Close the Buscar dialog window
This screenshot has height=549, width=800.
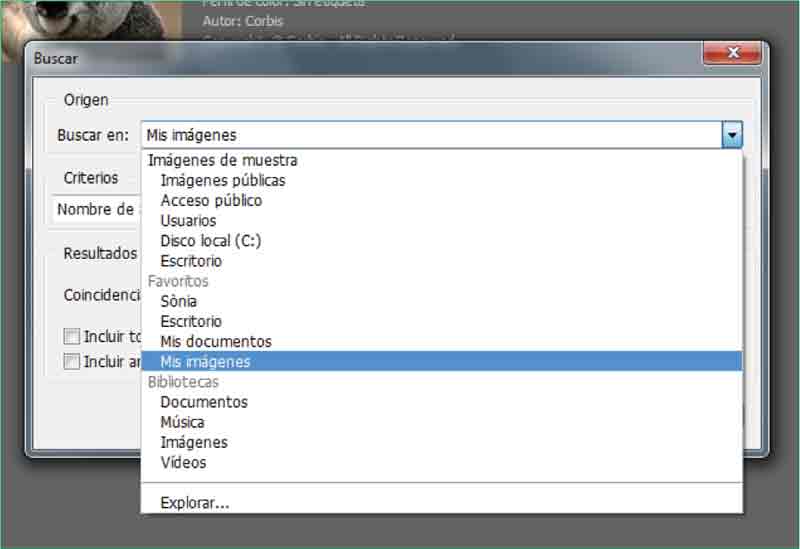click(x=734, y=54)
